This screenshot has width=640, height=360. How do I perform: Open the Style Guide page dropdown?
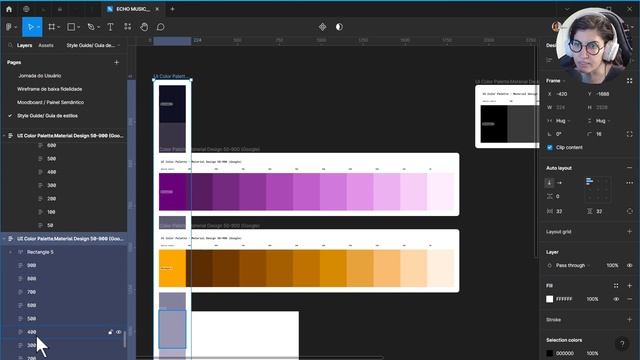coord(93,45)
